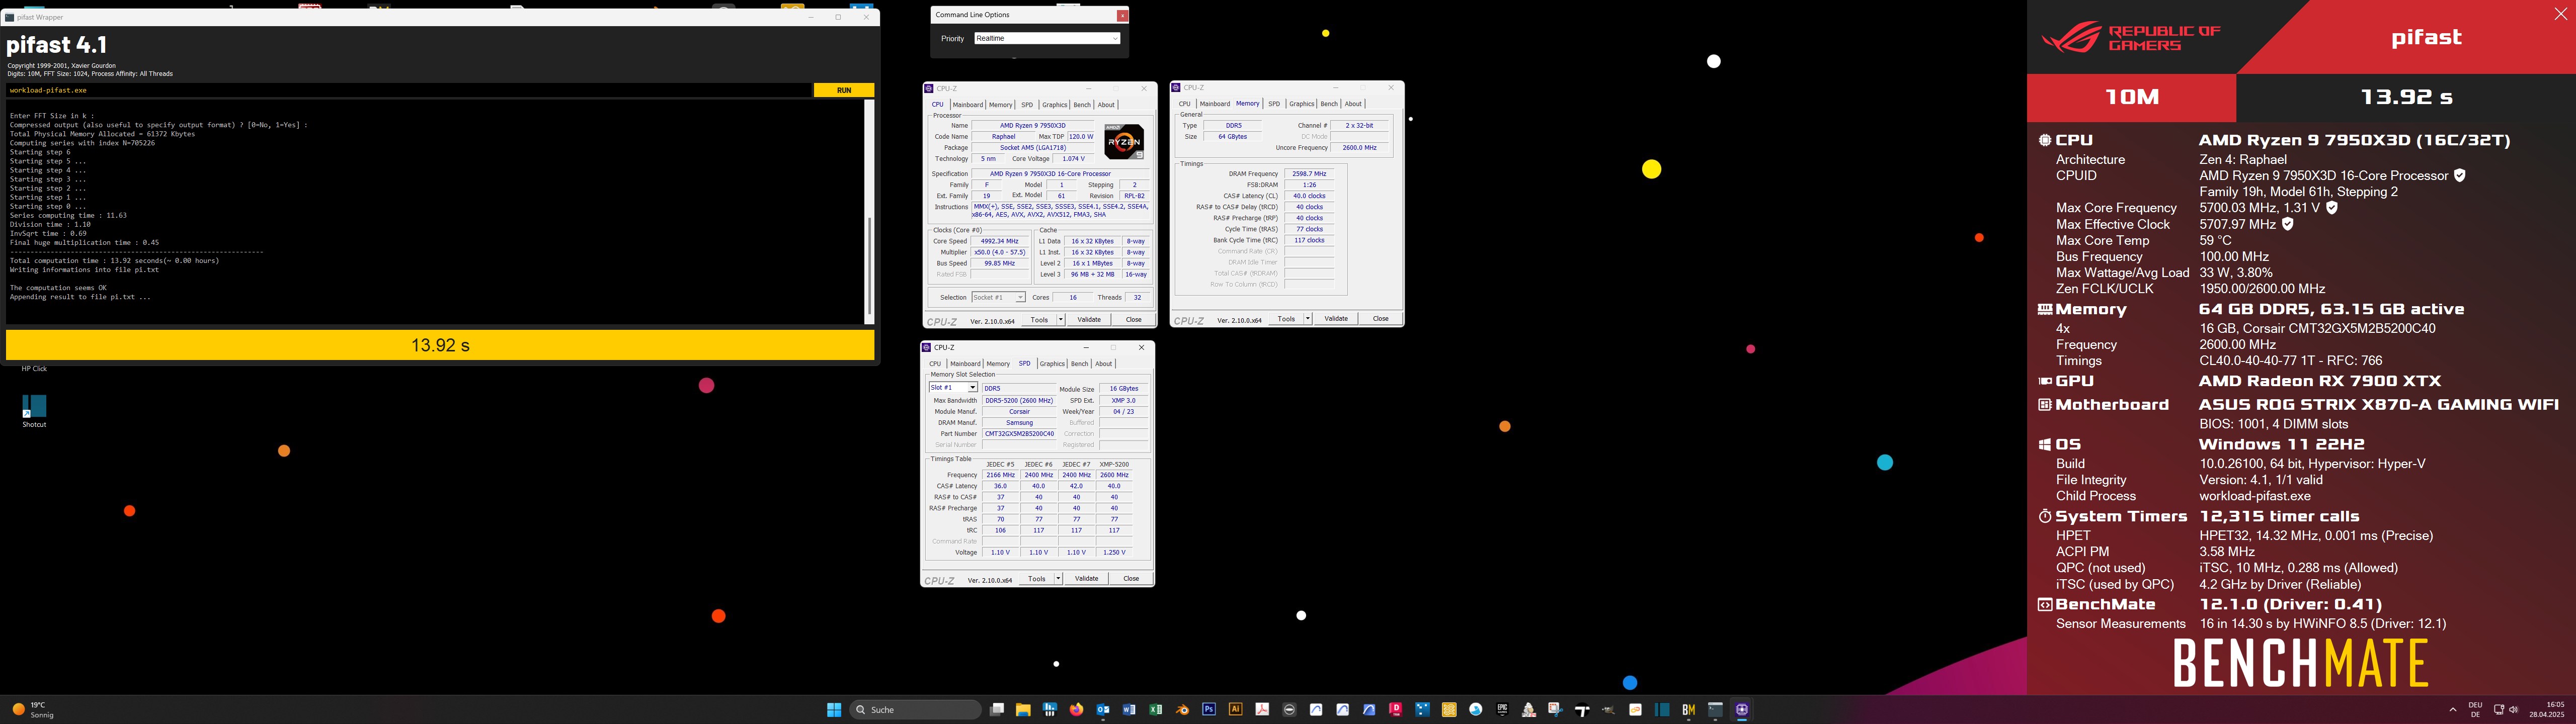Open Adobe Acrobat from the taskbar
Viewport: 2576px width, 724px height.
[1263, 710]
